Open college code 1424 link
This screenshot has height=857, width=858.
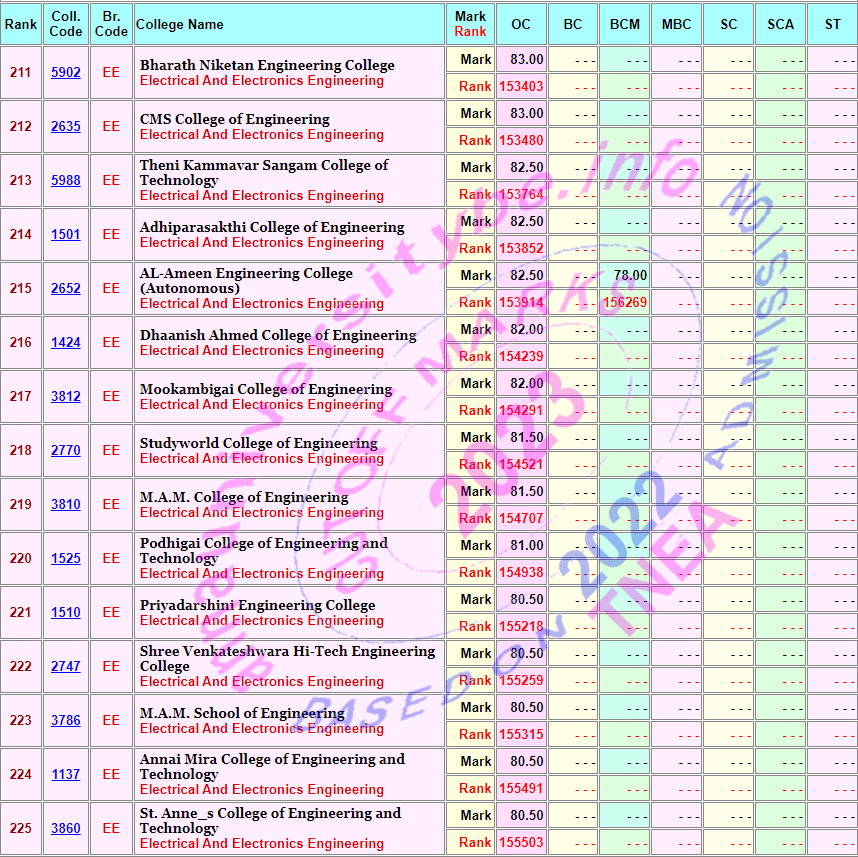click(66, 343)
